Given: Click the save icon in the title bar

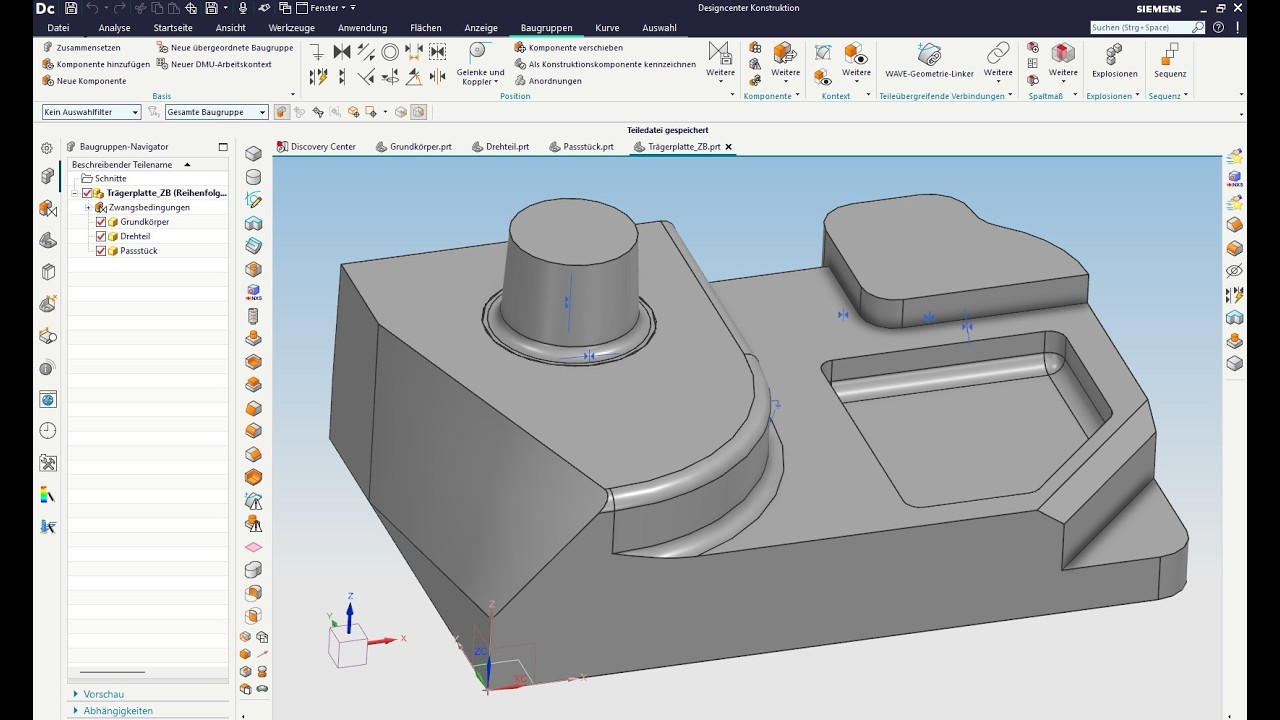Looking at the screenshot, I should 70,8.
